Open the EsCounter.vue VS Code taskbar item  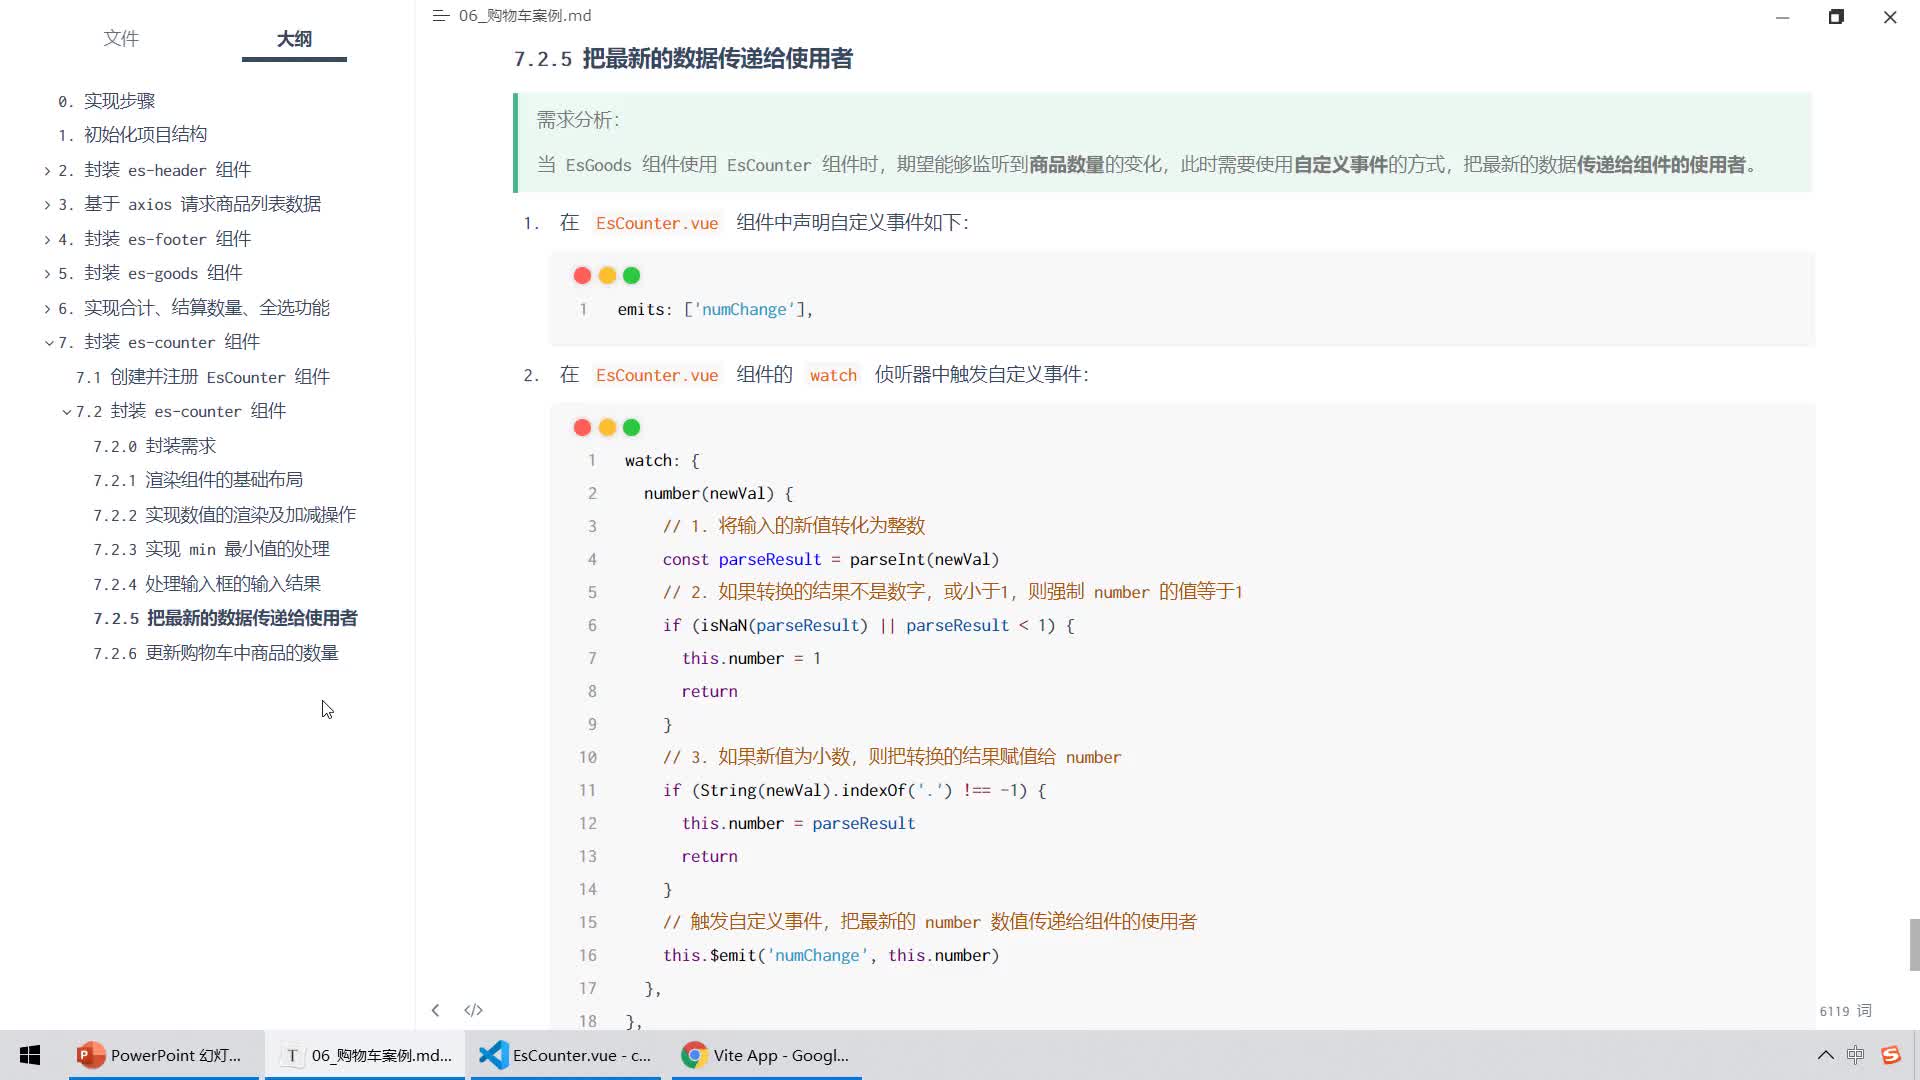click(566, 1055)
